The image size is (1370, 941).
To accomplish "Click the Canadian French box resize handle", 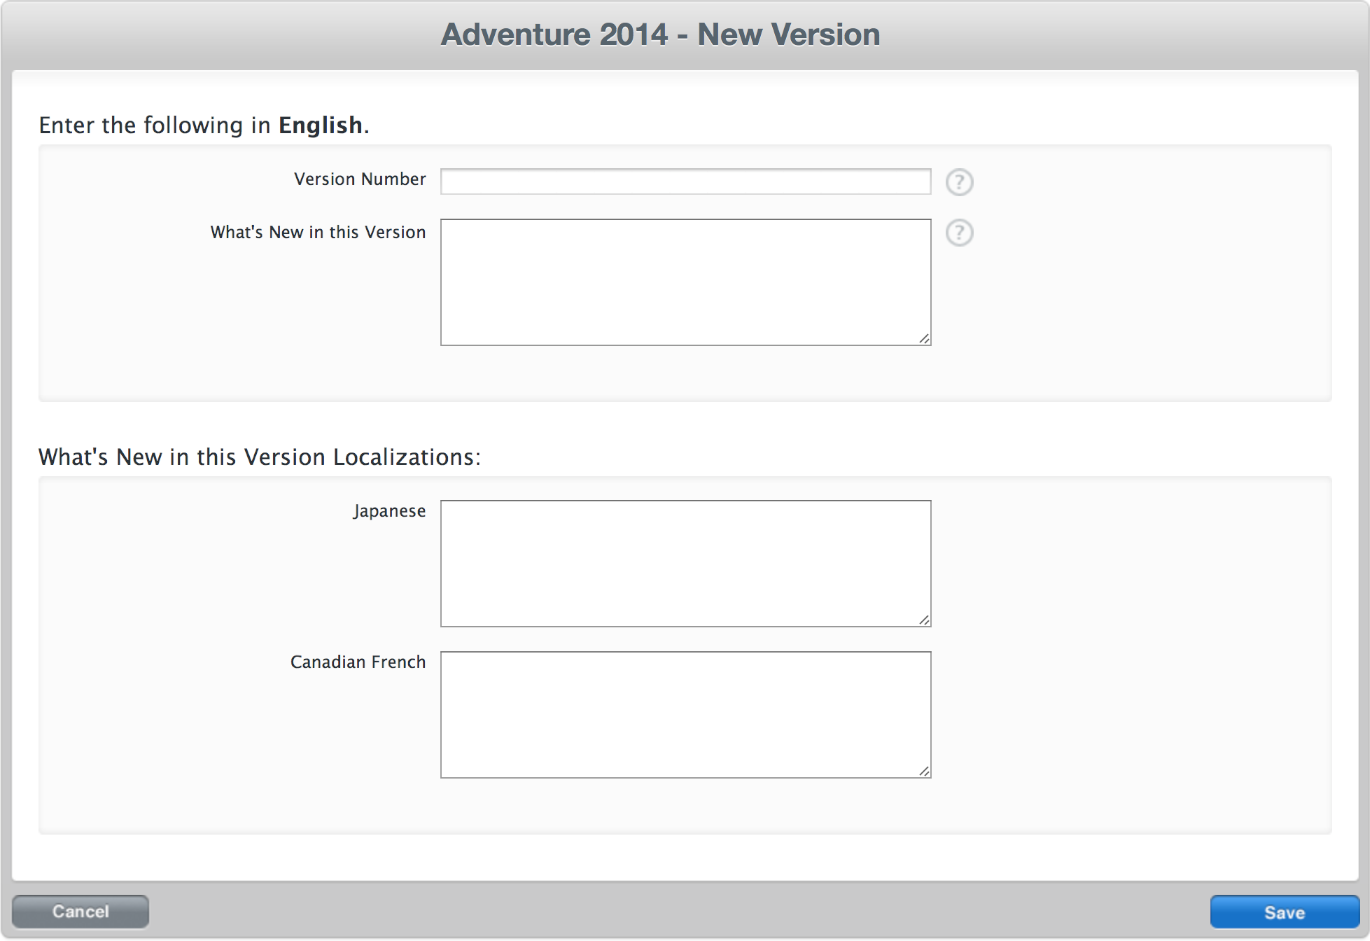I will pos(923,771).
